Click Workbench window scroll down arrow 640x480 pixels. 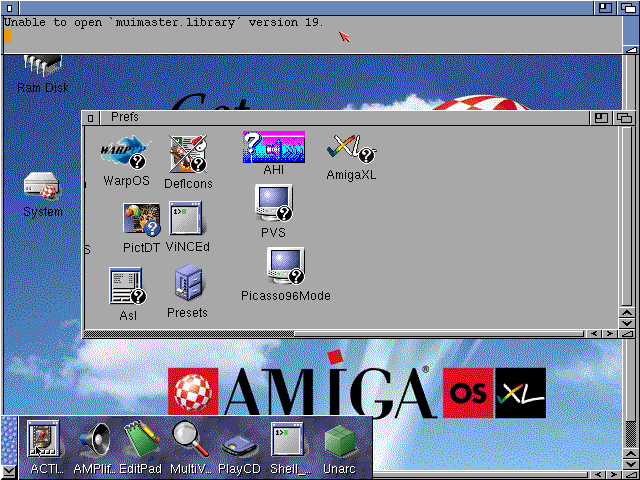click(x=631, y=464)
